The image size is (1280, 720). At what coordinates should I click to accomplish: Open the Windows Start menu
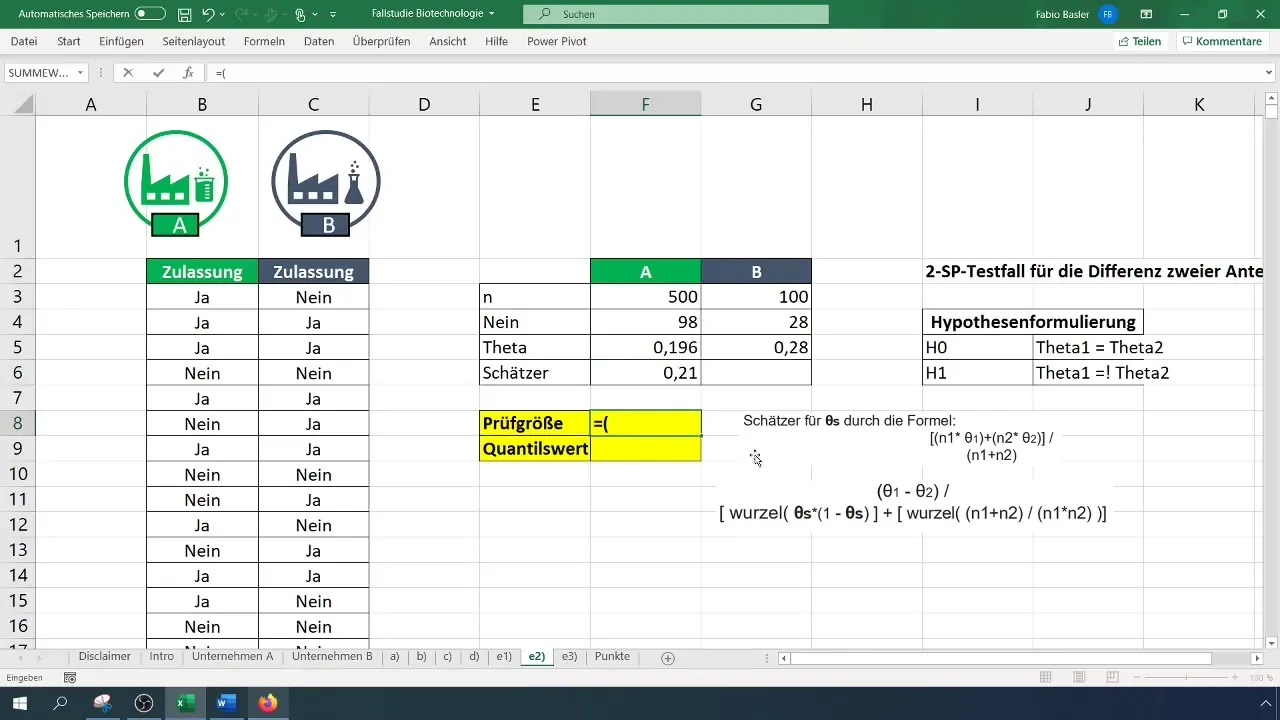(x=20, y=703)
